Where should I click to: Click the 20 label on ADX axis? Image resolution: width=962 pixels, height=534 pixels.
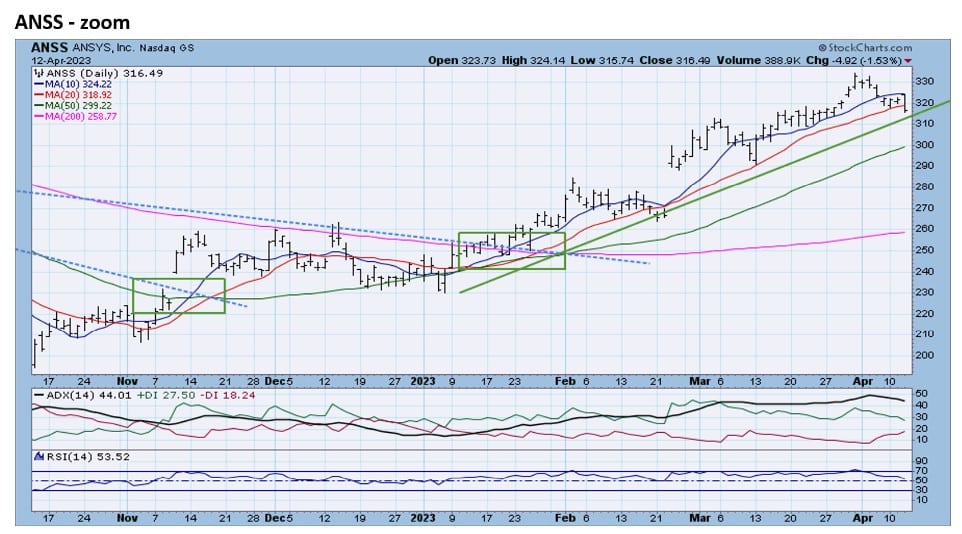(x=922, y=428)
